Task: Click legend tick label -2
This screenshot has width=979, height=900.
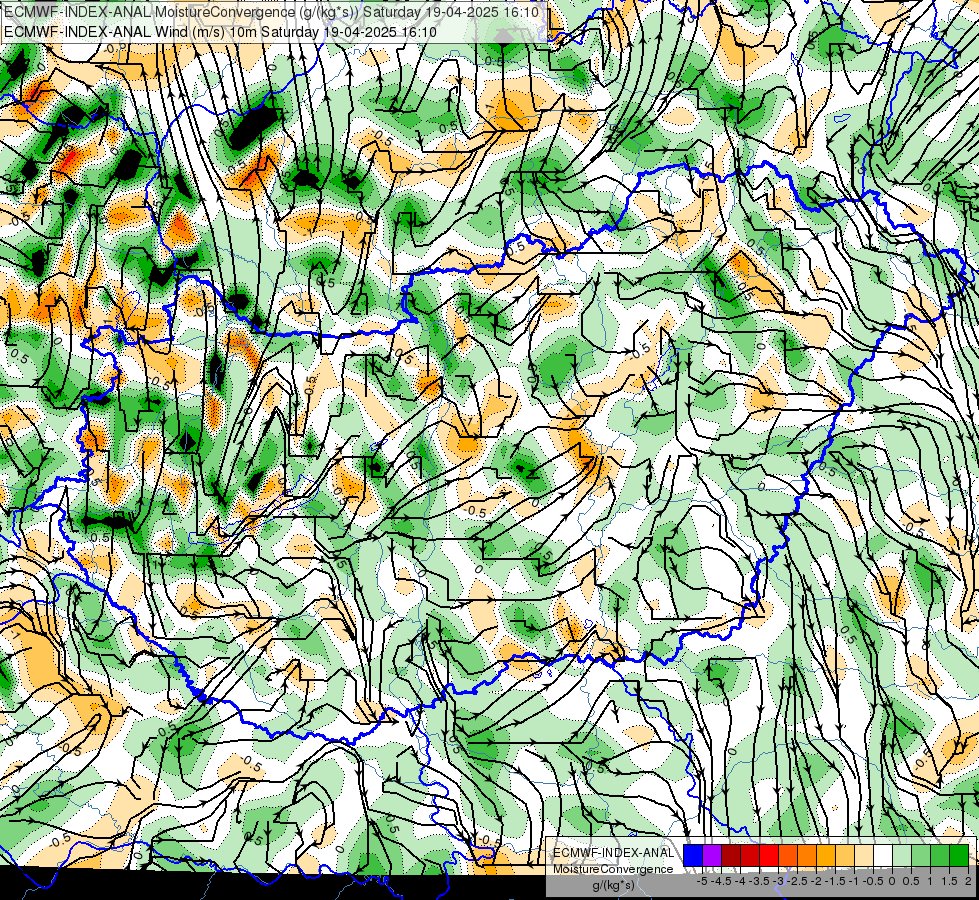Action: [x=816, y=881]
